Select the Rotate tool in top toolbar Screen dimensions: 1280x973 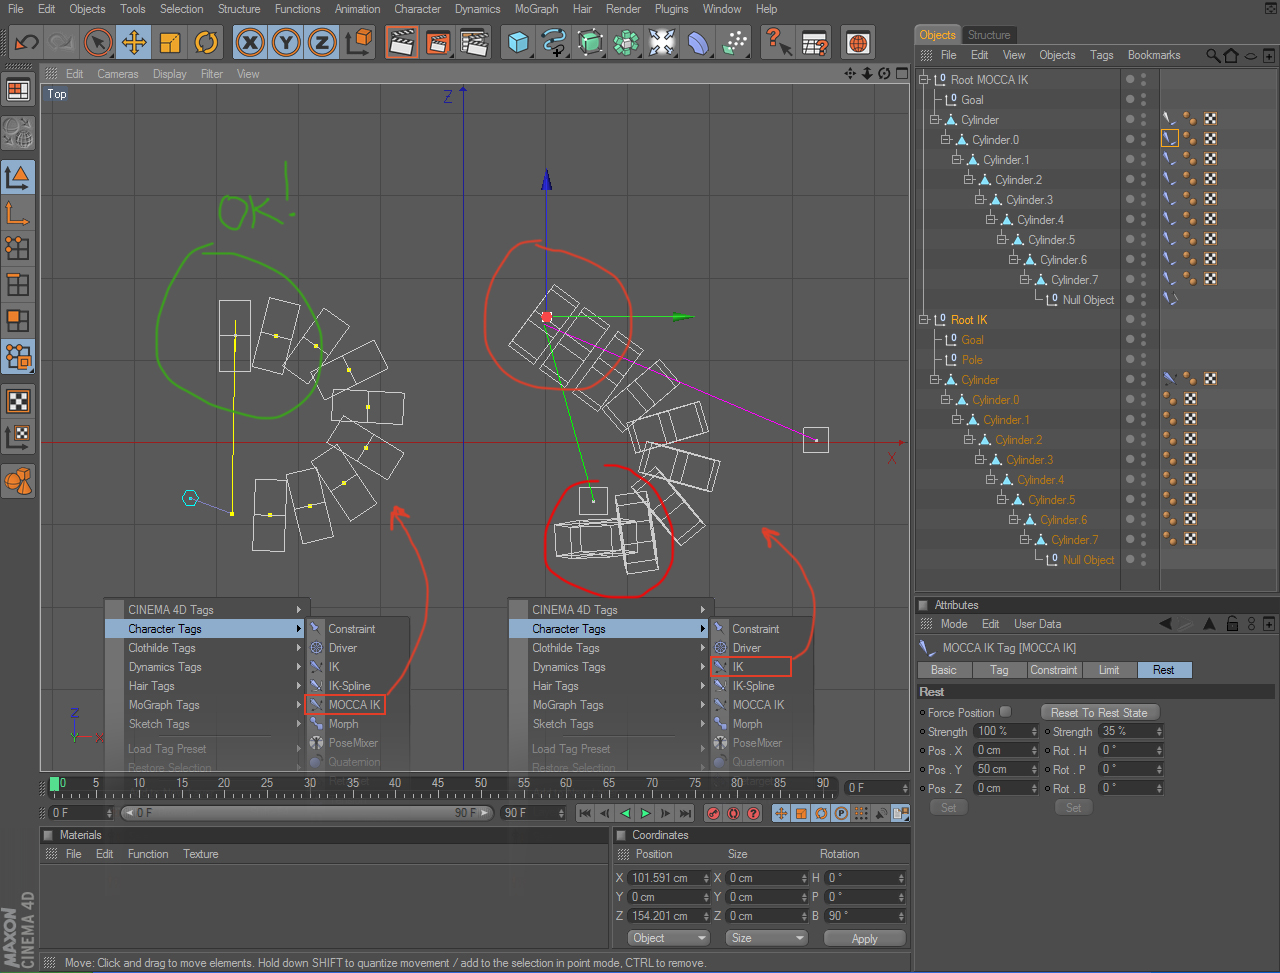207,43
